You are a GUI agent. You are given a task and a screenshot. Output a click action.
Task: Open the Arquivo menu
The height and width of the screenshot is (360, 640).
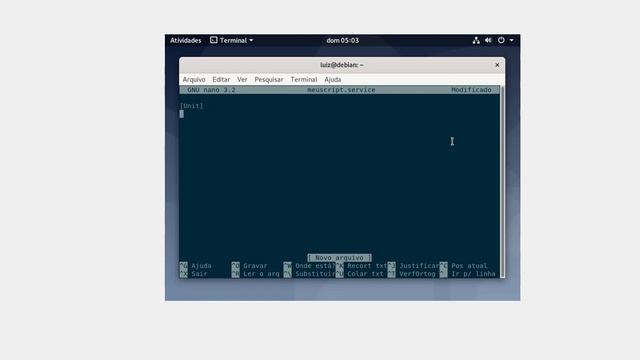click(194, 80)
